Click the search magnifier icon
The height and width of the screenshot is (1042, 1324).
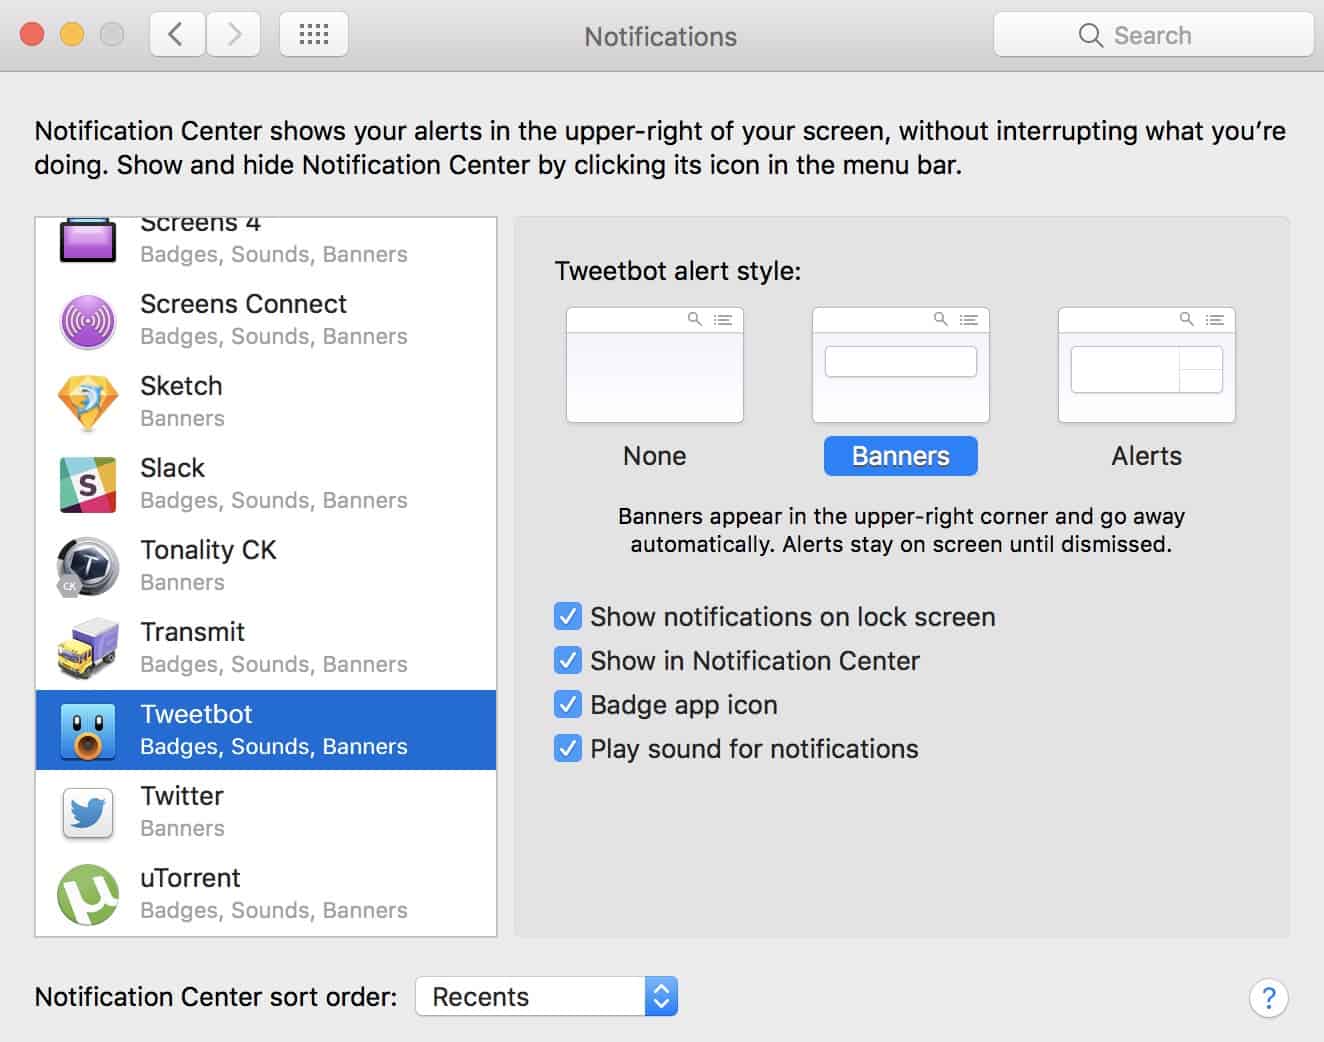pyautogui.click(x=1090, y=36)
